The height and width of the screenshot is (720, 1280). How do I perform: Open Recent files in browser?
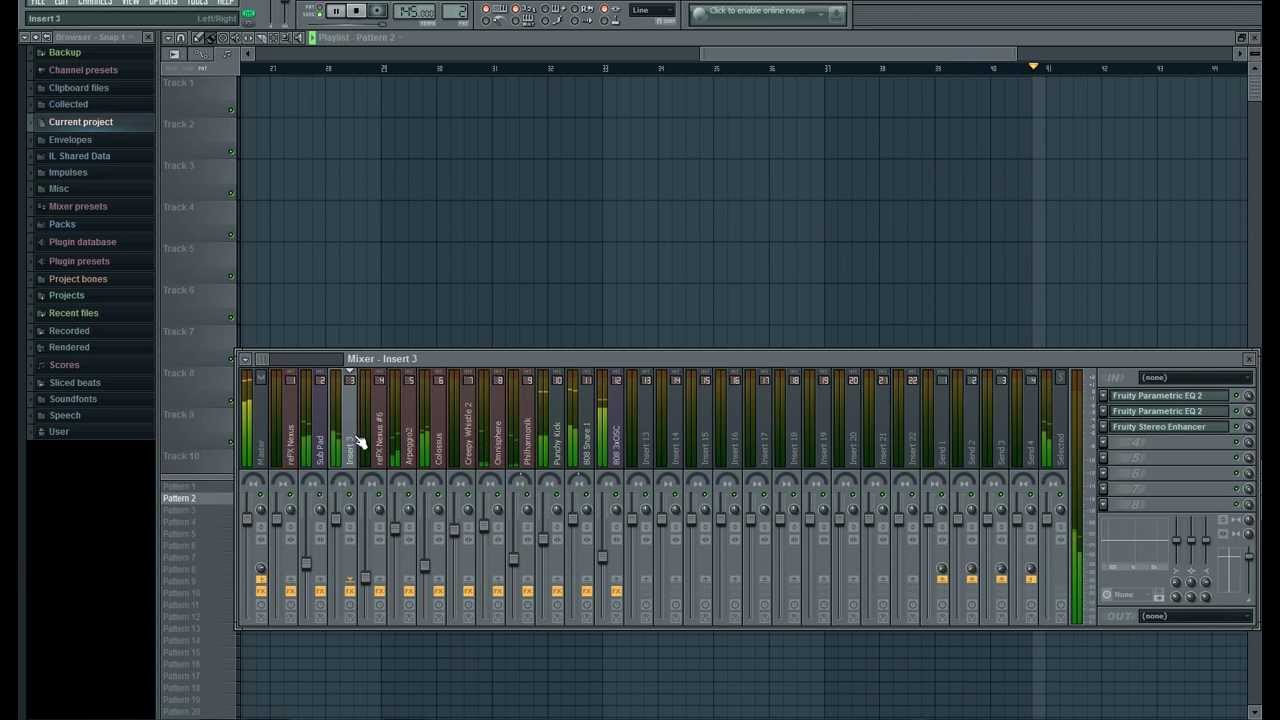pos(74,313)
